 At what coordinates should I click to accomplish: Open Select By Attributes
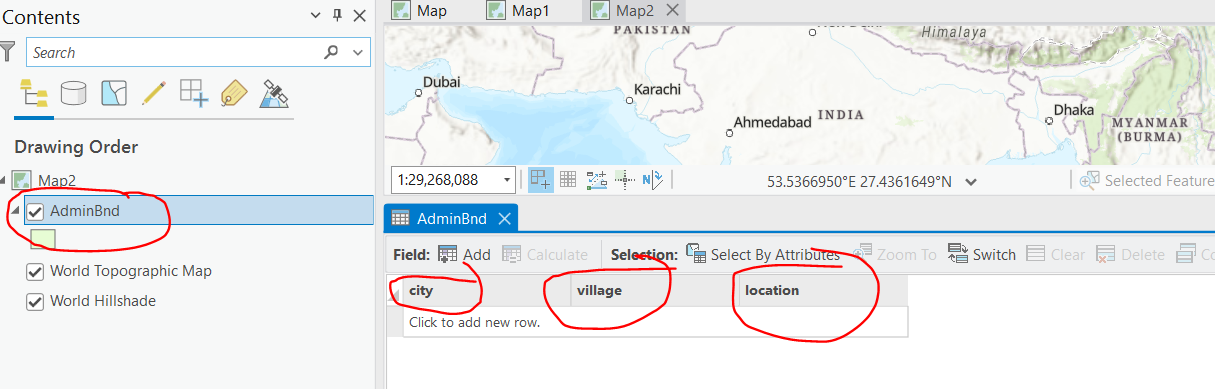click(763, 255)
